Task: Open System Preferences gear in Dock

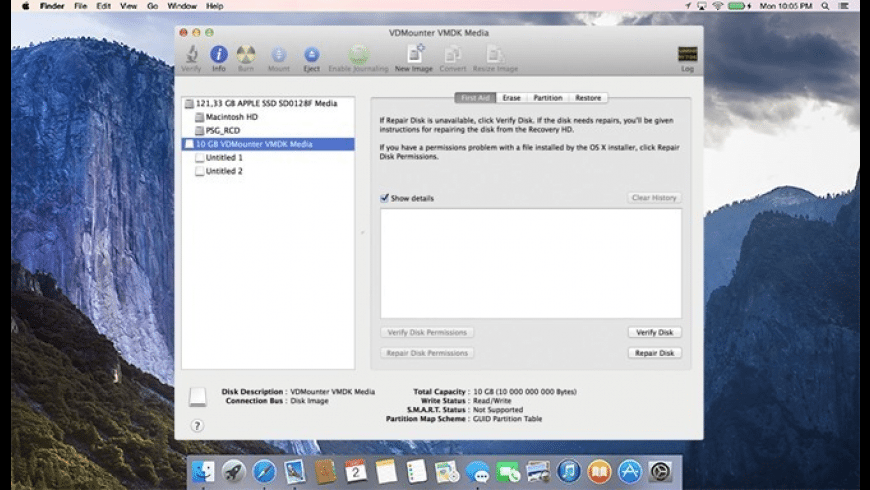Action: (660, 472)
